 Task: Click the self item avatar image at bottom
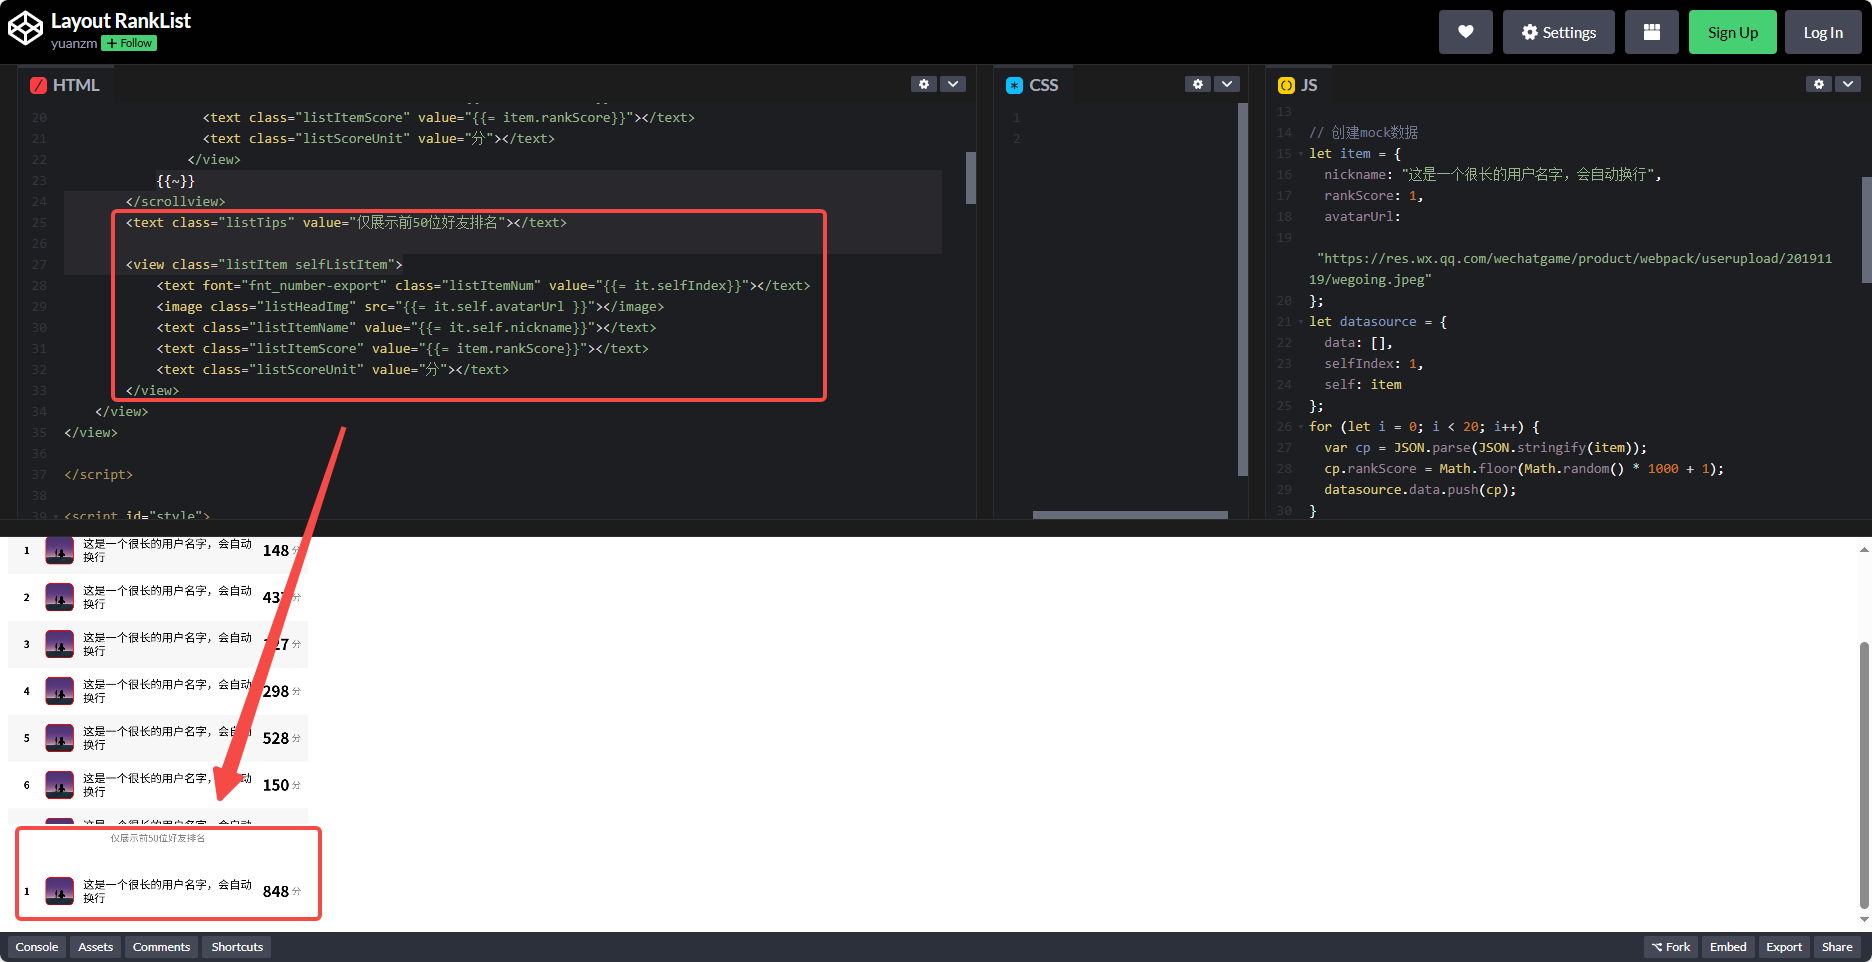coord(60,891)
